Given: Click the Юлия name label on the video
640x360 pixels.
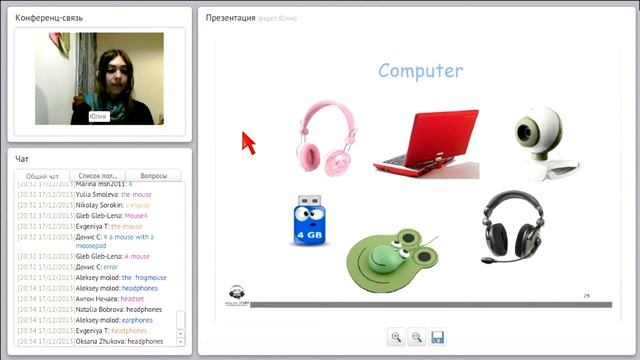Looking at the screenshot, I should click(98, 117).
